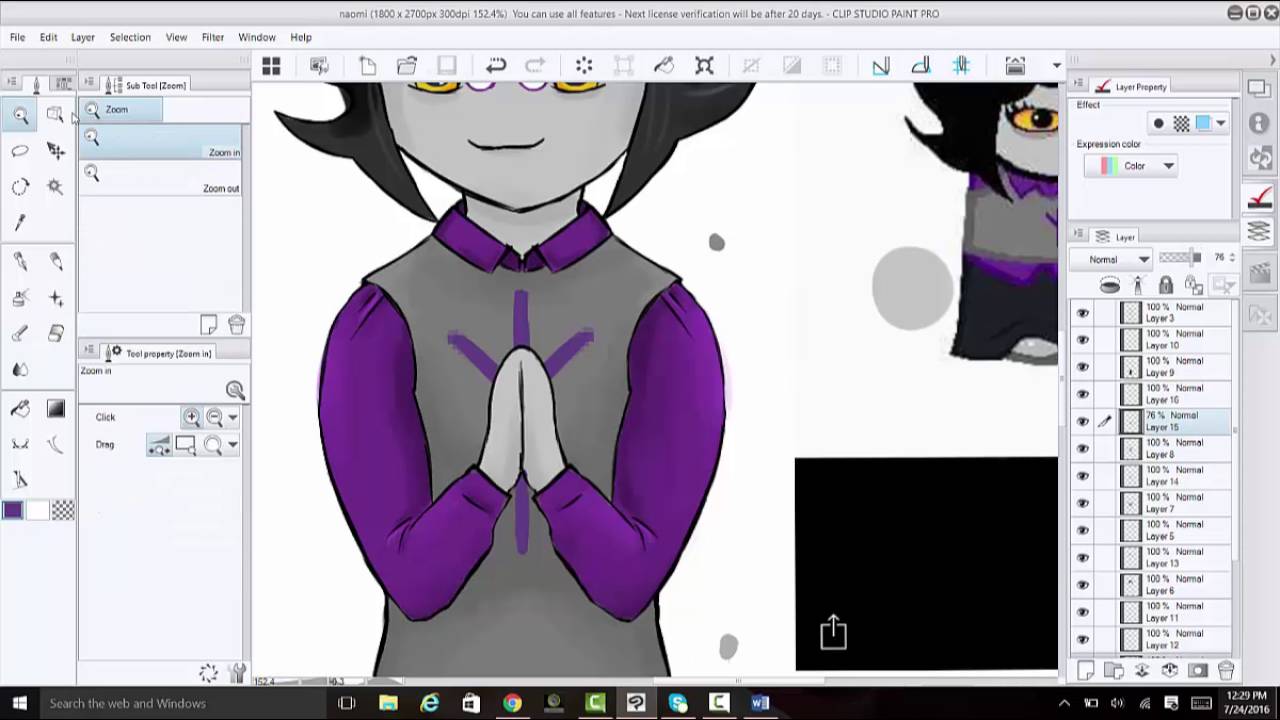Expand the Click setting dropdown arrow
Screen dimensions: 1280x720
pyautogui.click(x=233, y=417)
